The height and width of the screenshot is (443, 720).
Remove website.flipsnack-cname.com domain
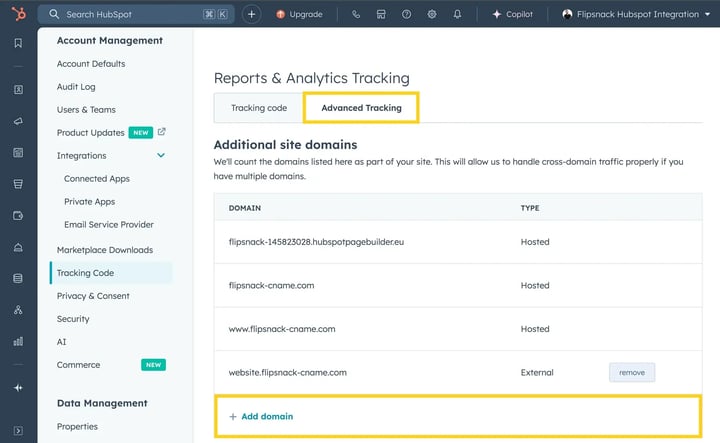click(632, 372)
